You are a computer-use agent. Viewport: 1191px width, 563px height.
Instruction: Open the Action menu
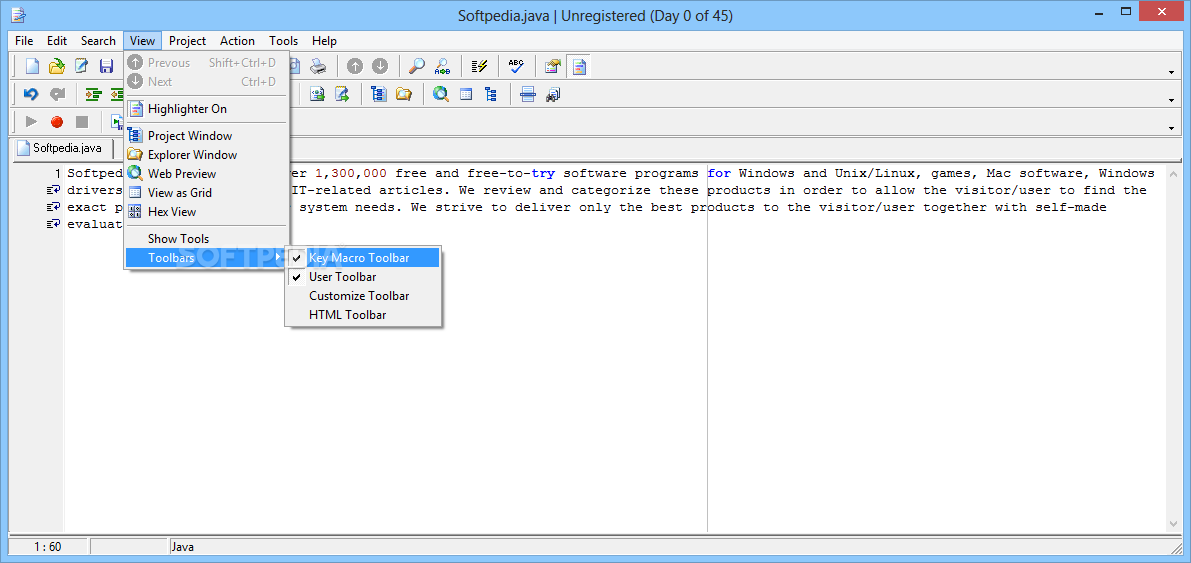pyautogui.click(x=238, y=41)
